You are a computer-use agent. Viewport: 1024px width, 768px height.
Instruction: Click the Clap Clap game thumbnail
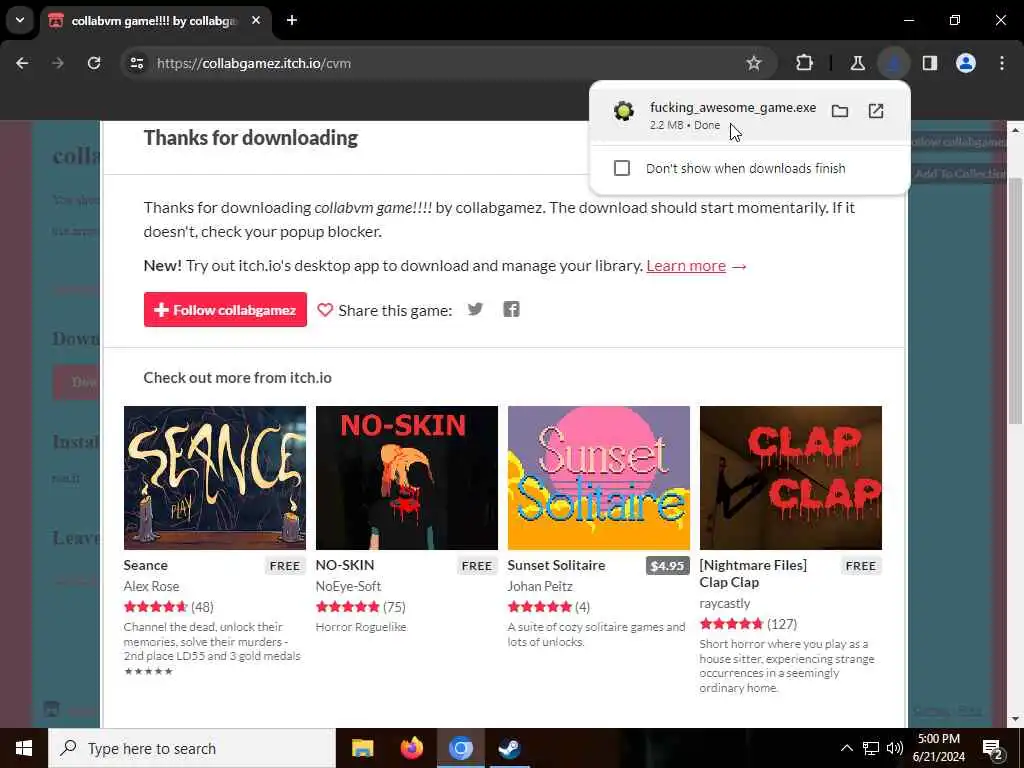coord(791,478)
